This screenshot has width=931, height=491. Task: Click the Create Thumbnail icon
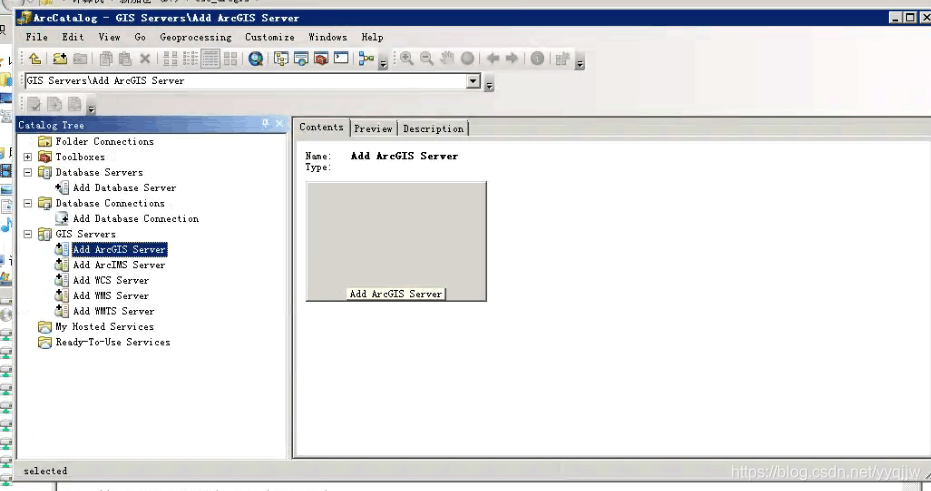click(562, 58)
